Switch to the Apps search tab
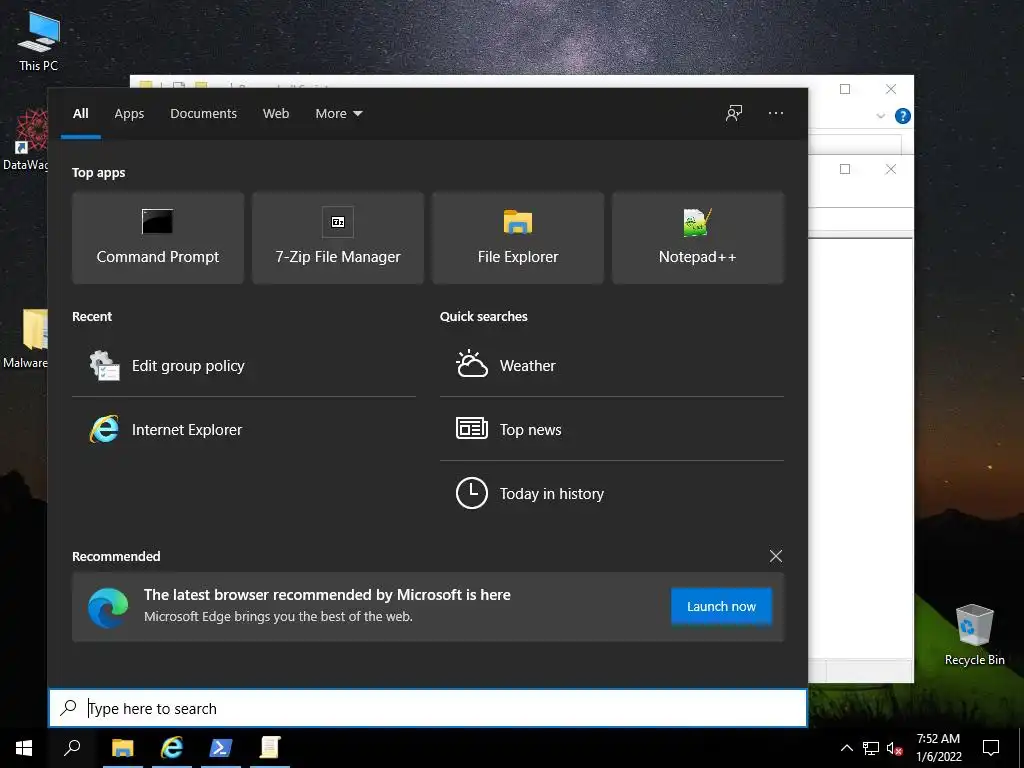The width and height of the screenshot is (1024, 768). [x=129, y=113]
